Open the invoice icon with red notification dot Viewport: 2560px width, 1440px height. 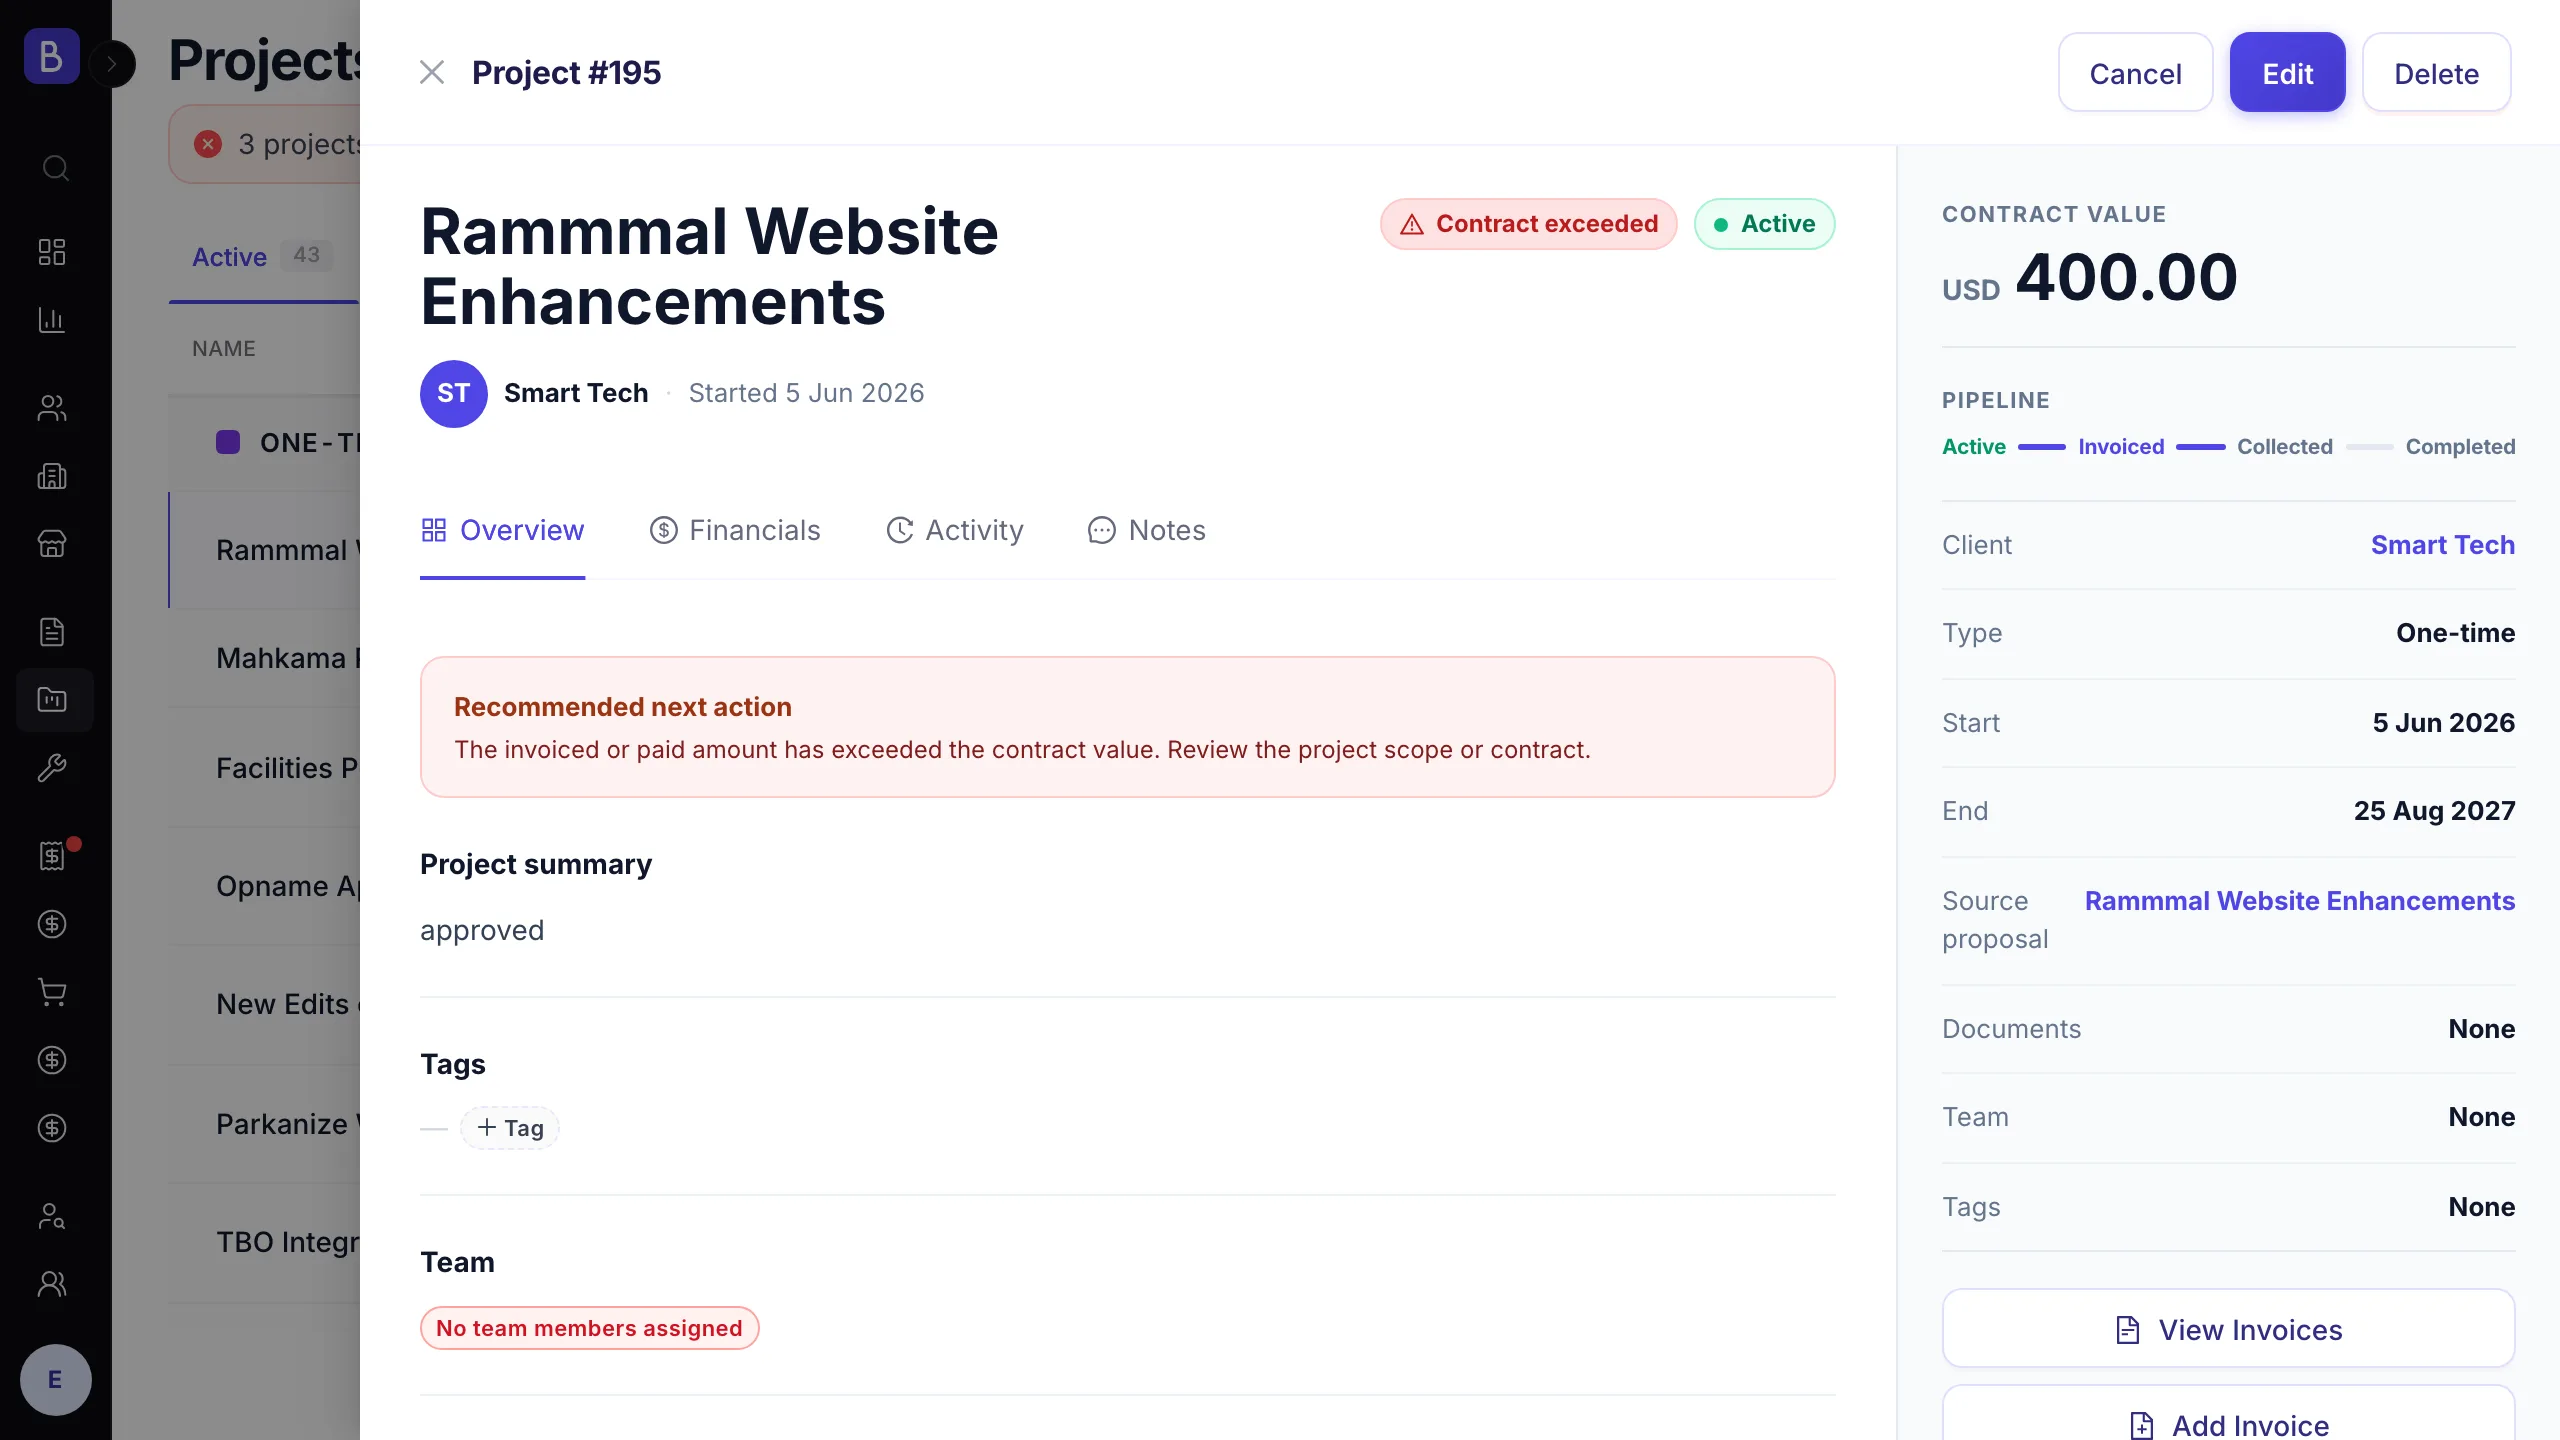click(52, 856)
